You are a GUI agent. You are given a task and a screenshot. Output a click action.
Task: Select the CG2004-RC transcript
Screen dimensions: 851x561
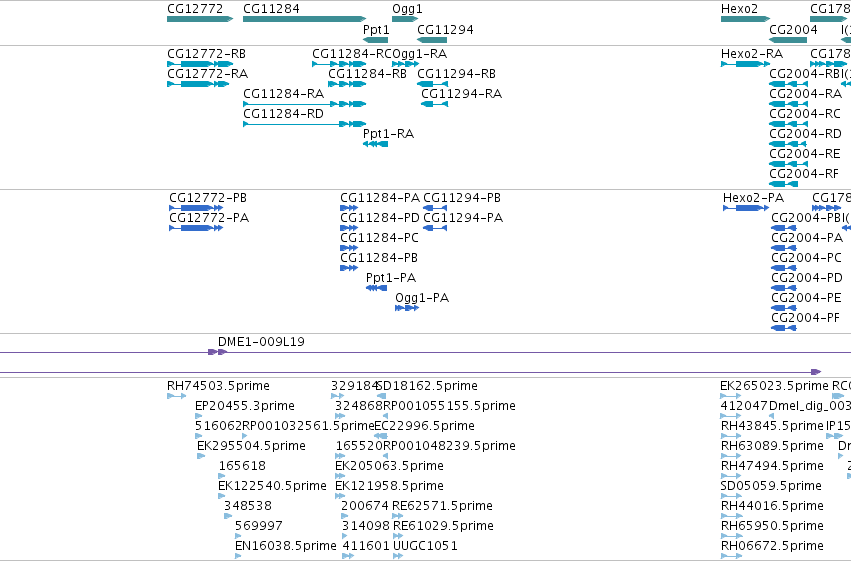[788, 124]
